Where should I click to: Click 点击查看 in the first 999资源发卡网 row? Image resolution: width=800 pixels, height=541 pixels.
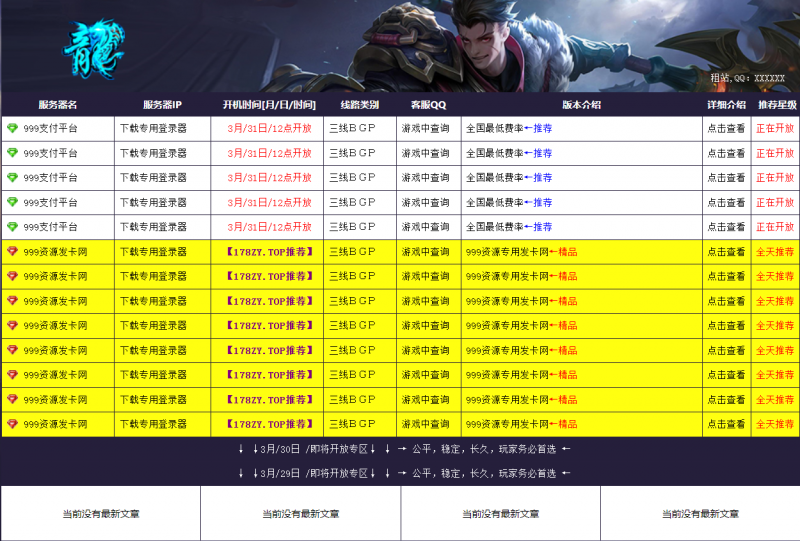[726, 252]
